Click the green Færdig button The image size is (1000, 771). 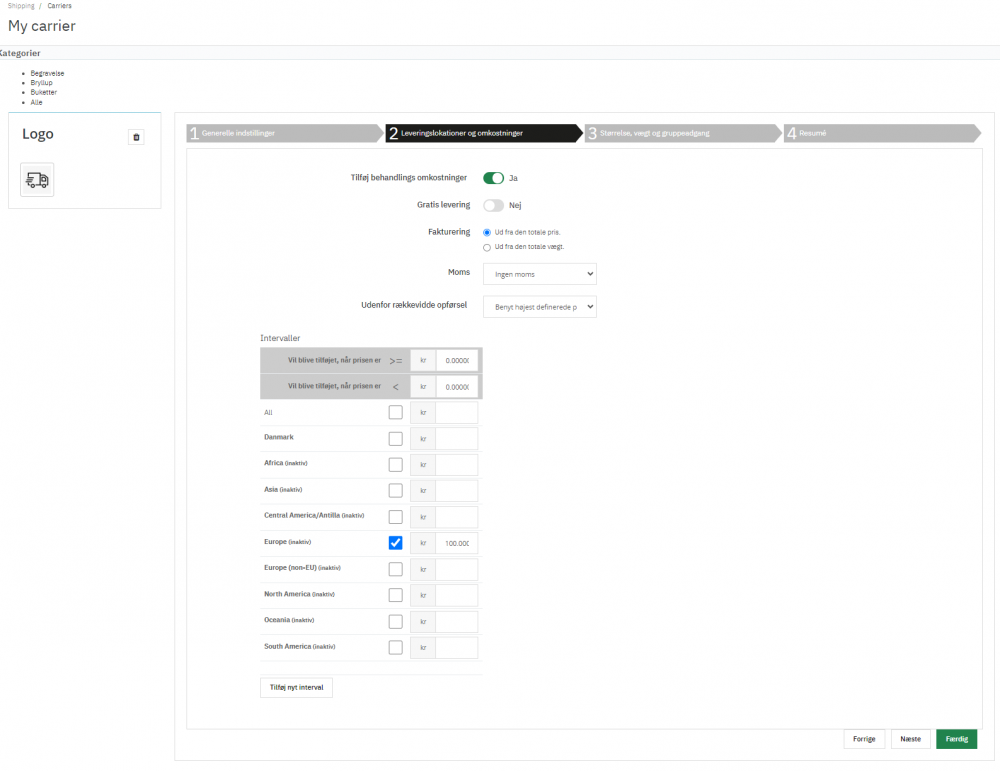(957, 739)
